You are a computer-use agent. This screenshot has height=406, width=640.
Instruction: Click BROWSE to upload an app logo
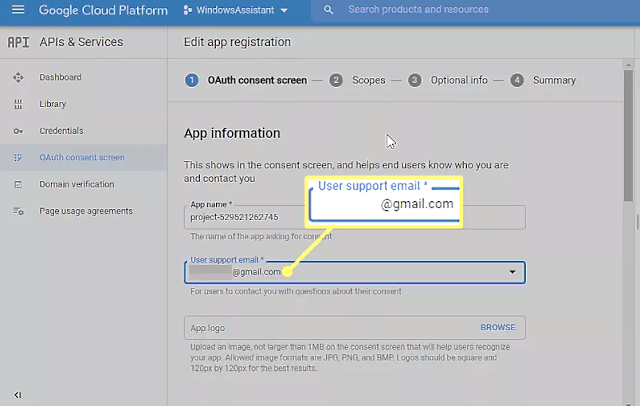(x=498, y=327)
